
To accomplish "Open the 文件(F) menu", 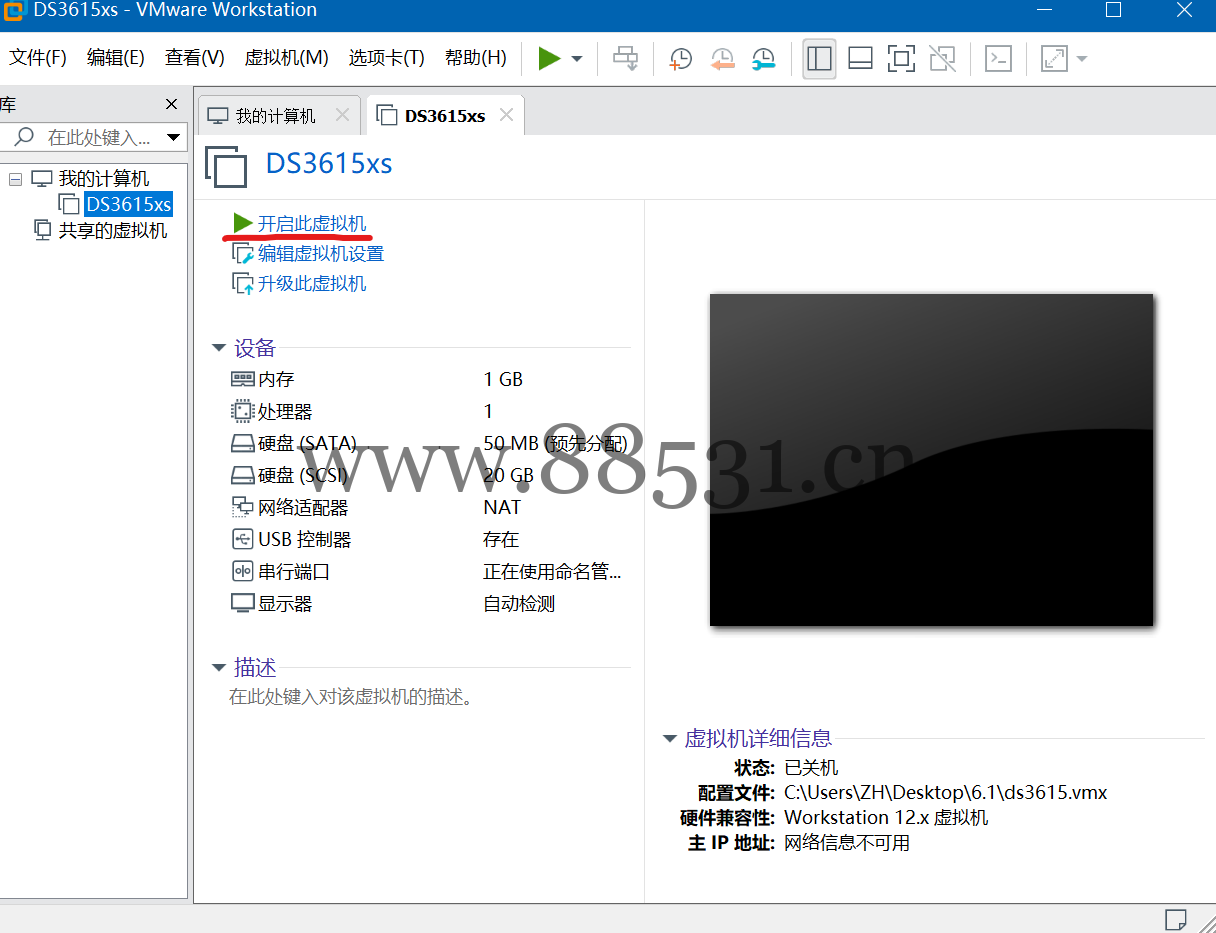I will coord(38,58).
